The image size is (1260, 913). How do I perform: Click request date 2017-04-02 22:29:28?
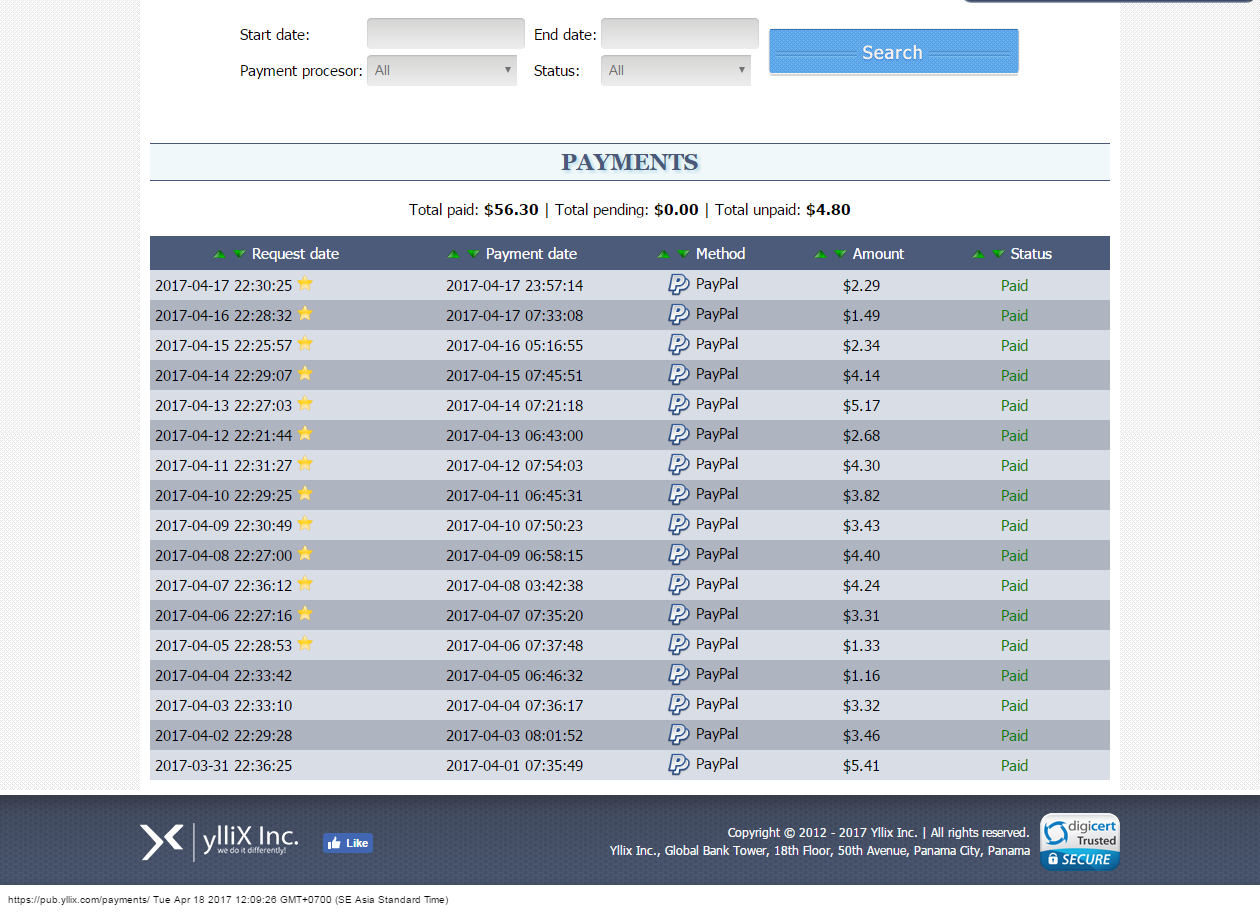(x=224, y=736)
